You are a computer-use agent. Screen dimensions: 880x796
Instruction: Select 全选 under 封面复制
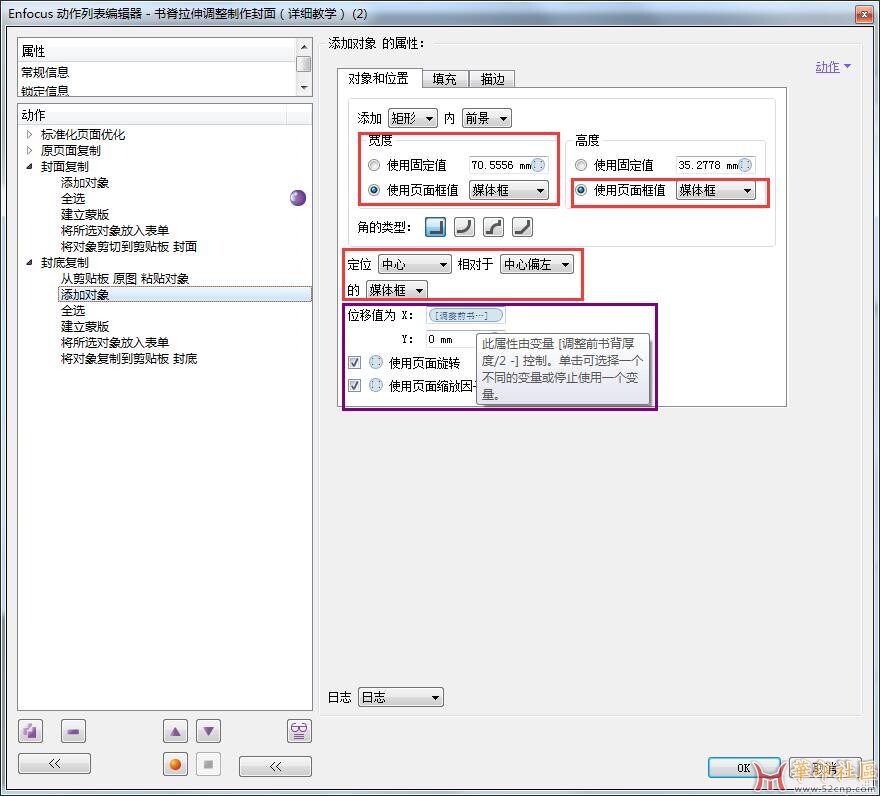coord(73,199)
